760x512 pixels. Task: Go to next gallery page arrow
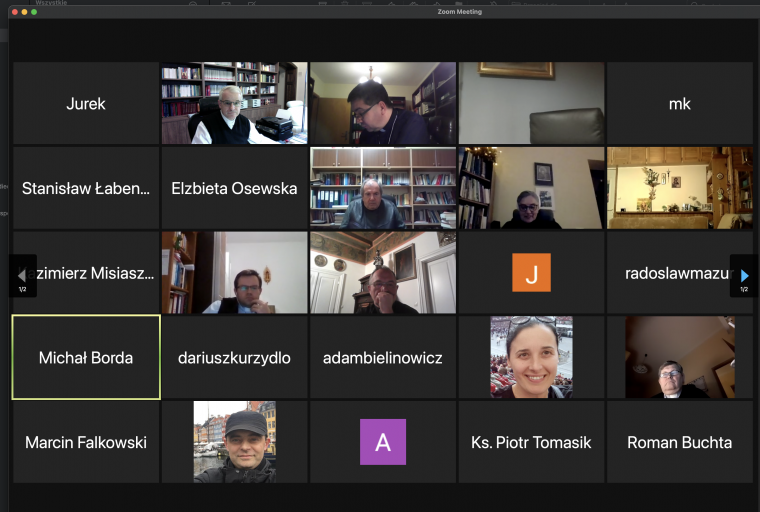click(x=744, y=276)
